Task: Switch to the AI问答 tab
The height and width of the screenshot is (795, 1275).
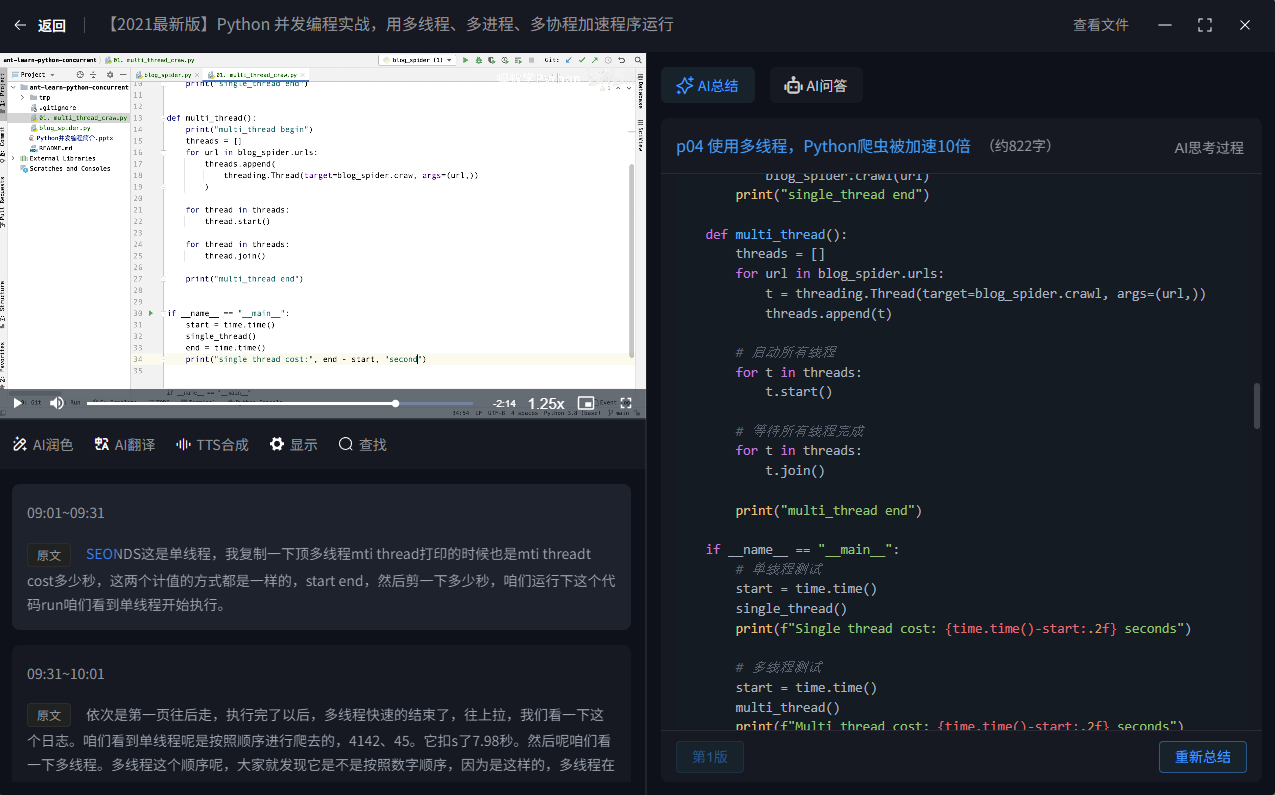Action: (816, 86)
